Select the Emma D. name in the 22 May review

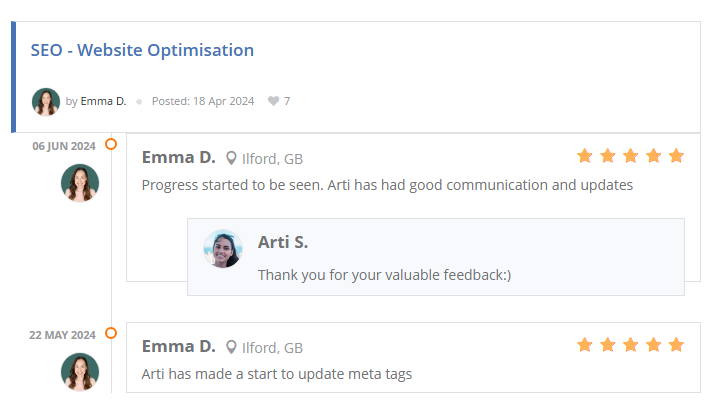click(x=178, y=346)
